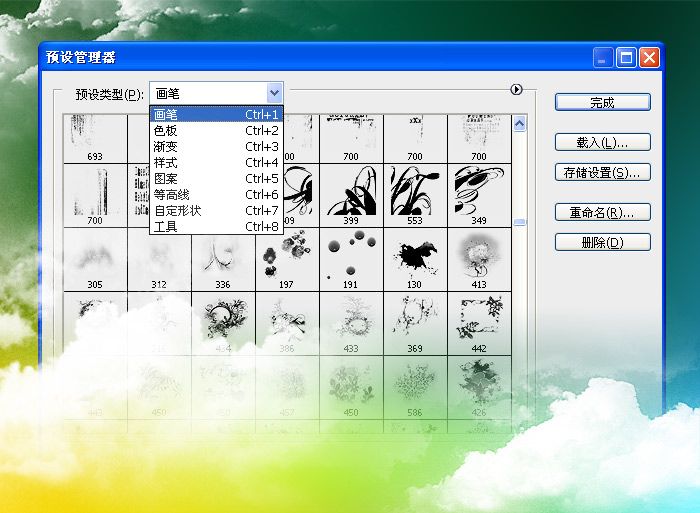Select the floral brush preset 553
This screenshot has width=700, height=513.
point(415,190)
